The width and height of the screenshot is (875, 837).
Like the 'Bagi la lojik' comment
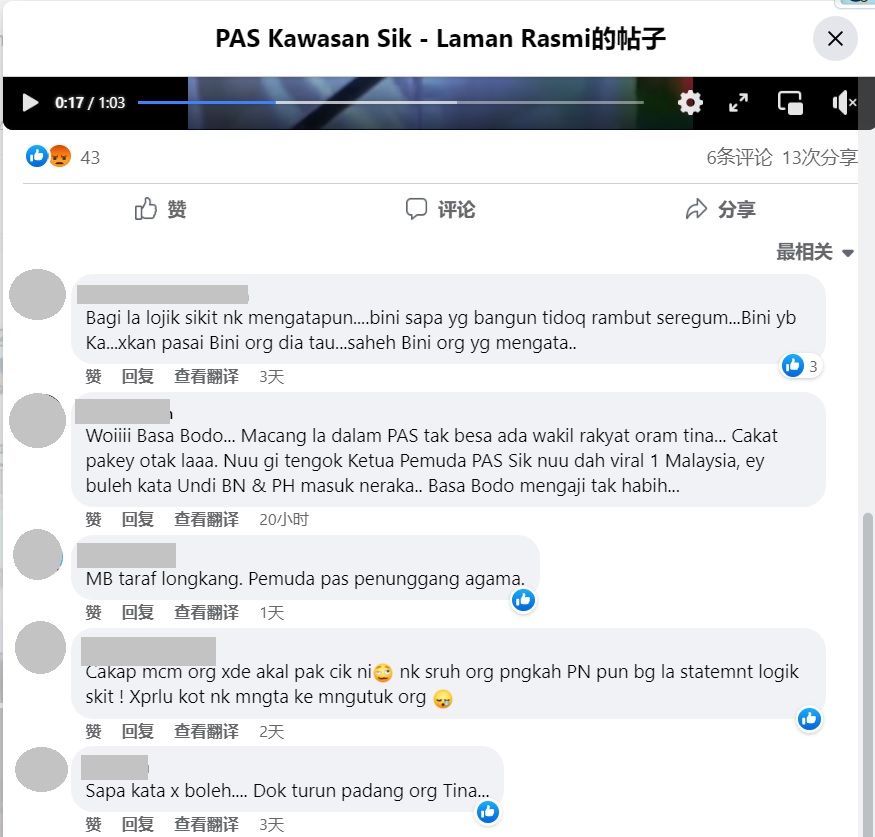click(x=93, y=377)
